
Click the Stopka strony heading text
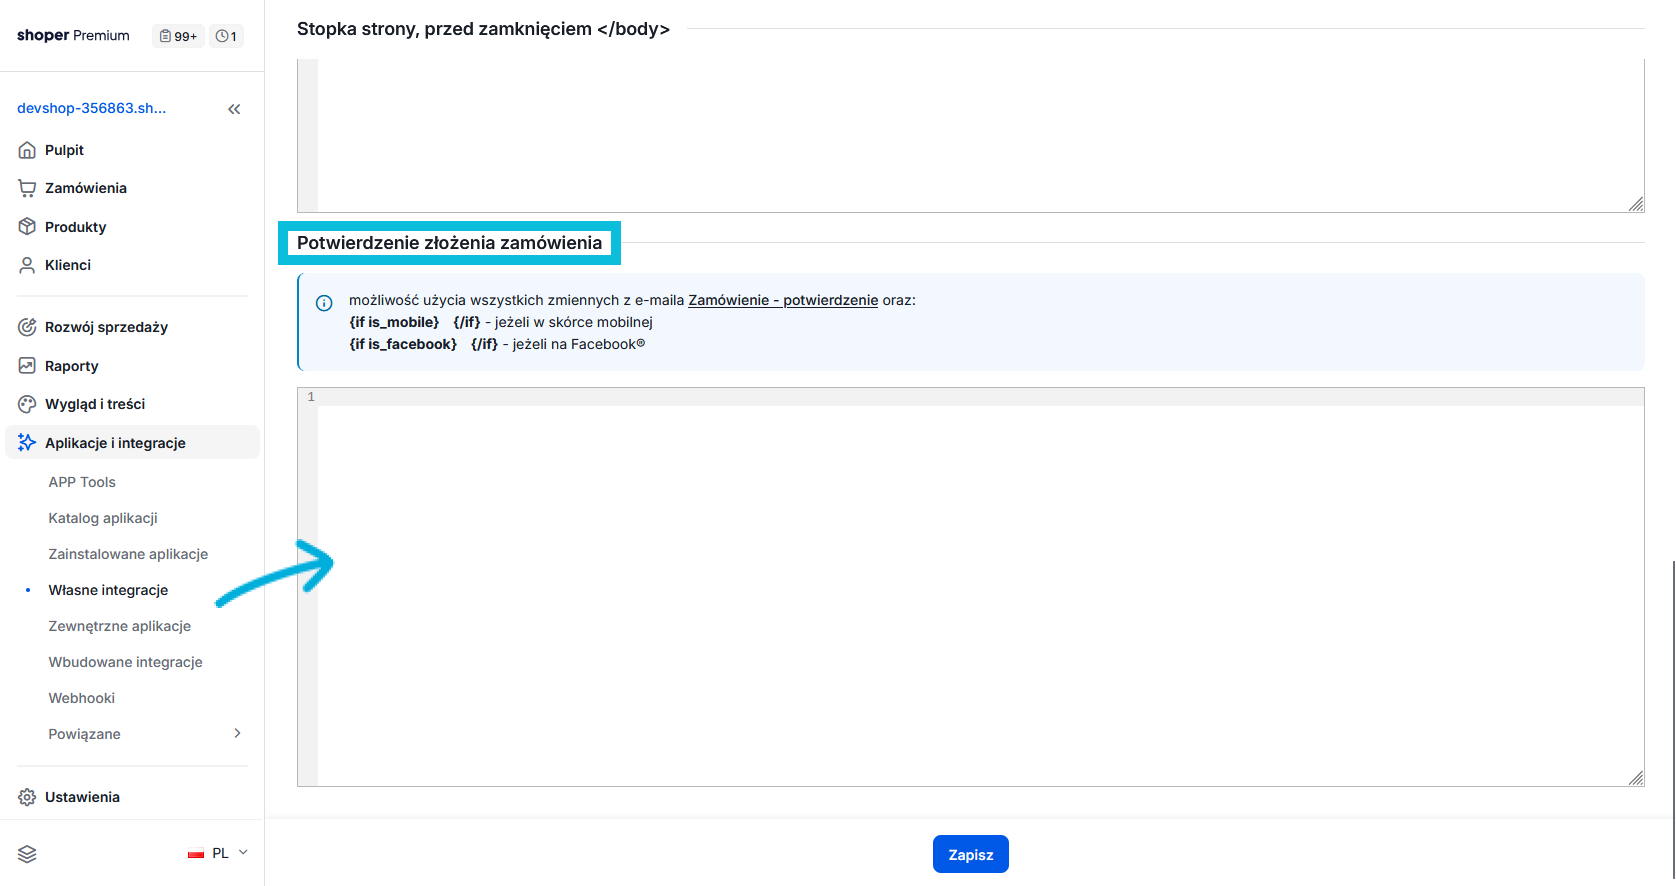point(483,29)
